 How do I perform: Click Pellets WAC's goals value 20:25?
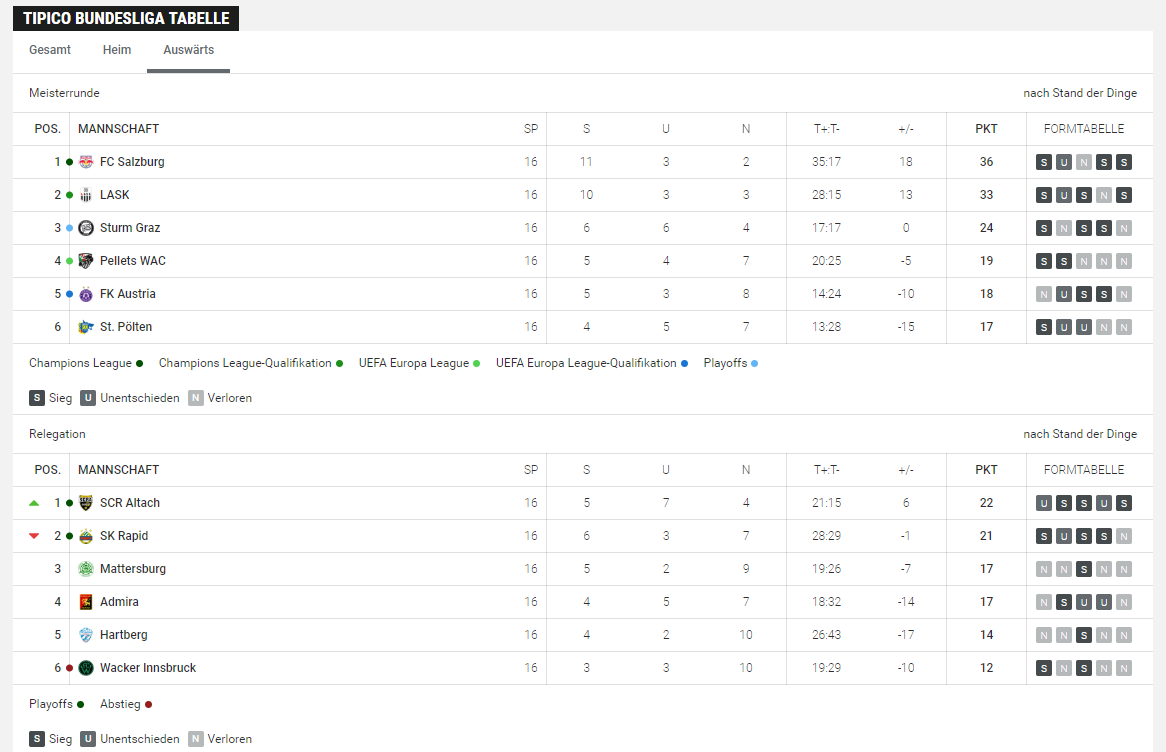pyautogui.click(x=826, y=260)
